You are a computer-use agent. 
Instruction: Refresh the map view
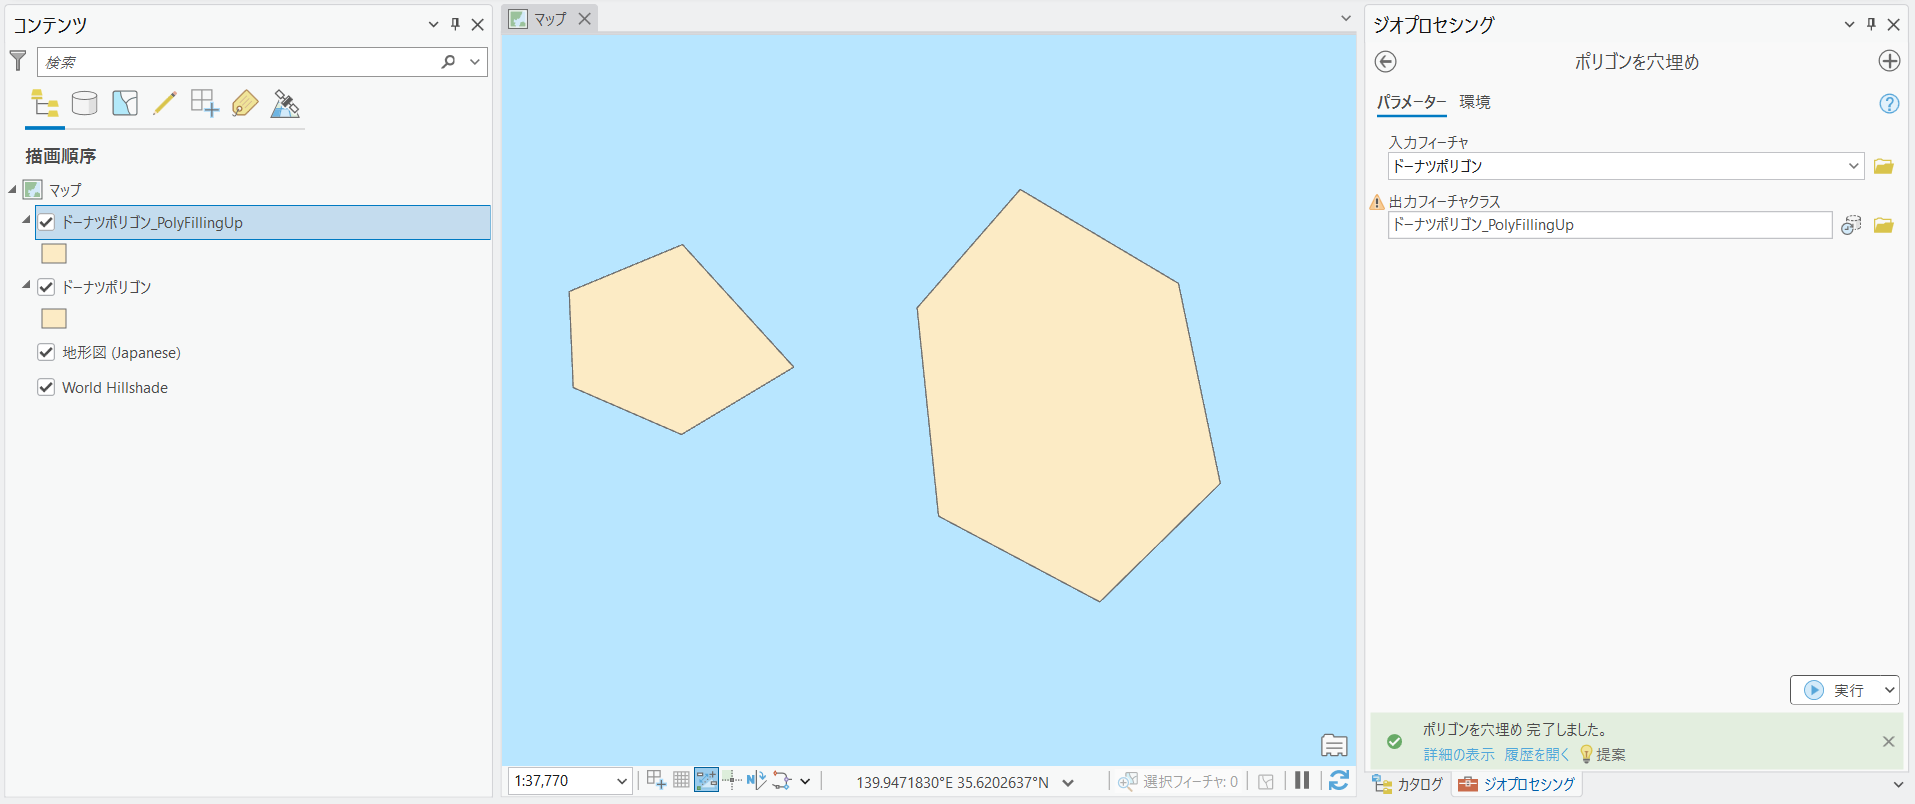[x=1339, y=781]
